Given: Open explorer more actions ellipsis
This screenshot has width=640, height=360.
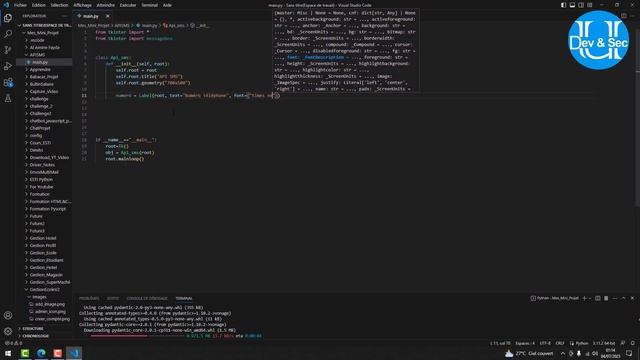Looking at the screenshot, I should [64, 16].
